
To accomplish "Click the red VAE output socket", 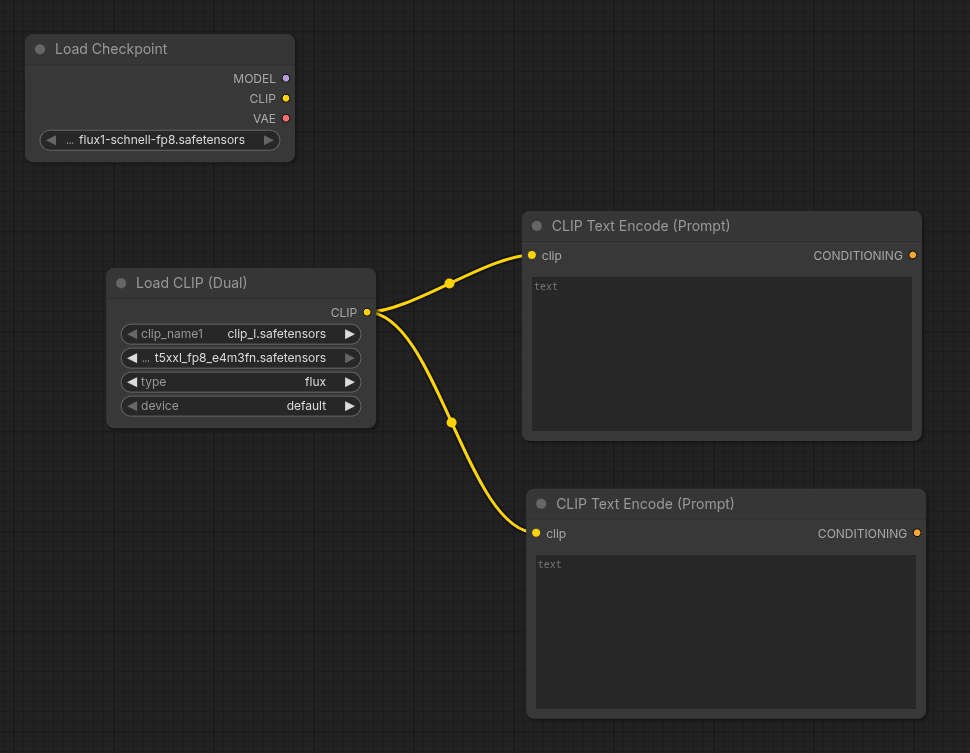I will [286, 118].
